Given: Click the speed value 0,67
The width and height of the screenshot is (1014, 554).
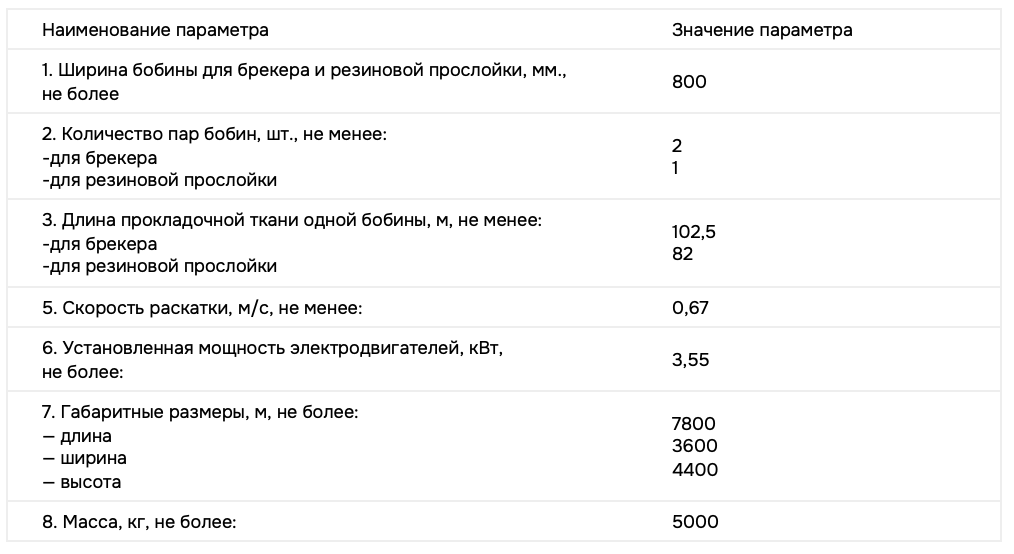Looking at the screenshot, I should click(x=690, y=307).
